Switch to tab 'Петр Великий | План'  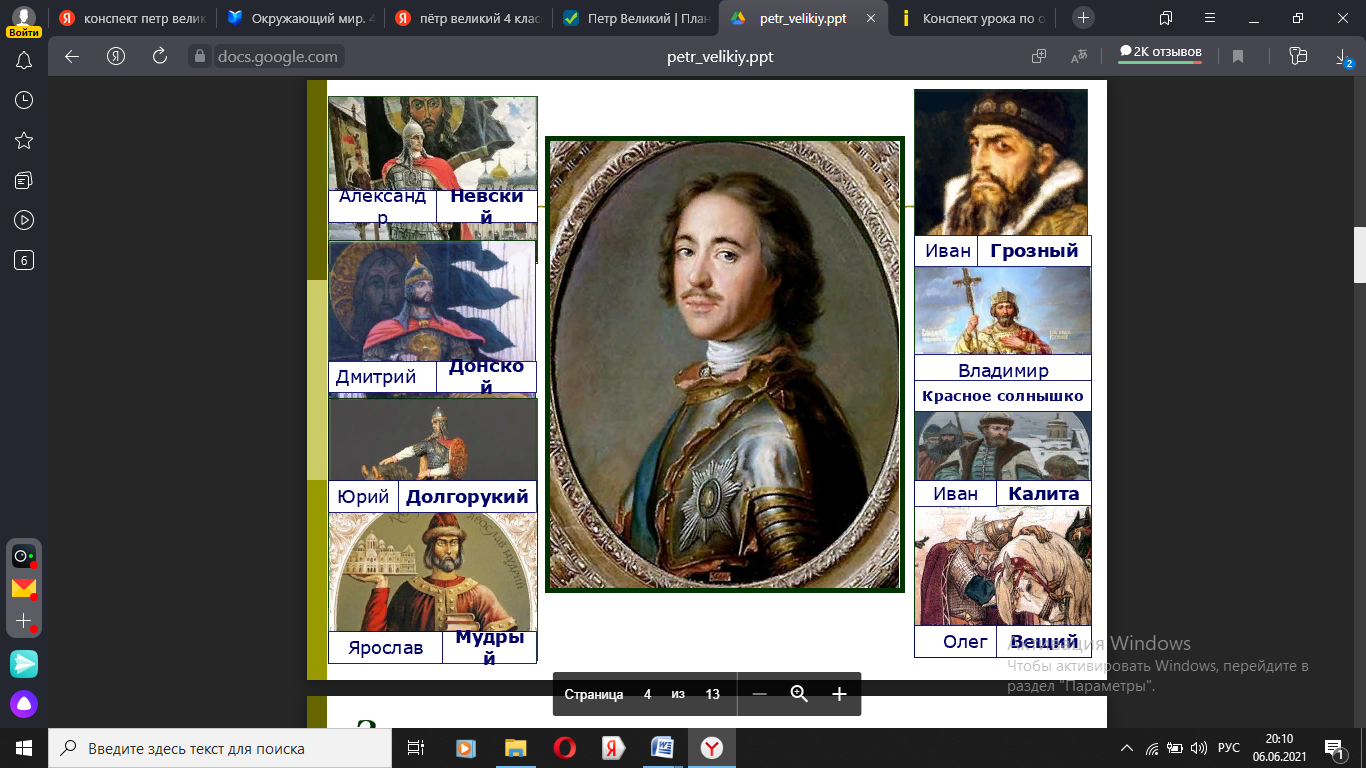(x=637, y=18)
